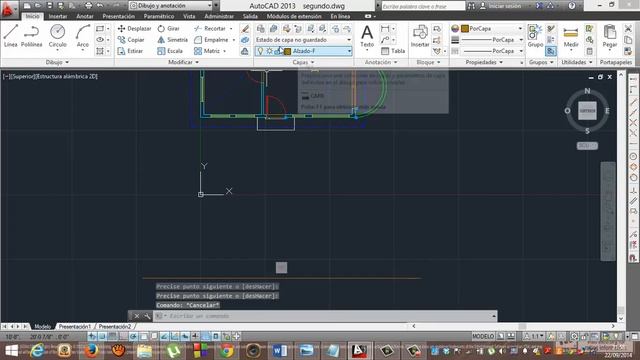The width and height of the screenshot is (640, 360).
Task: Click the Alzado-F layer color swatch
Action: click(288, 51)
